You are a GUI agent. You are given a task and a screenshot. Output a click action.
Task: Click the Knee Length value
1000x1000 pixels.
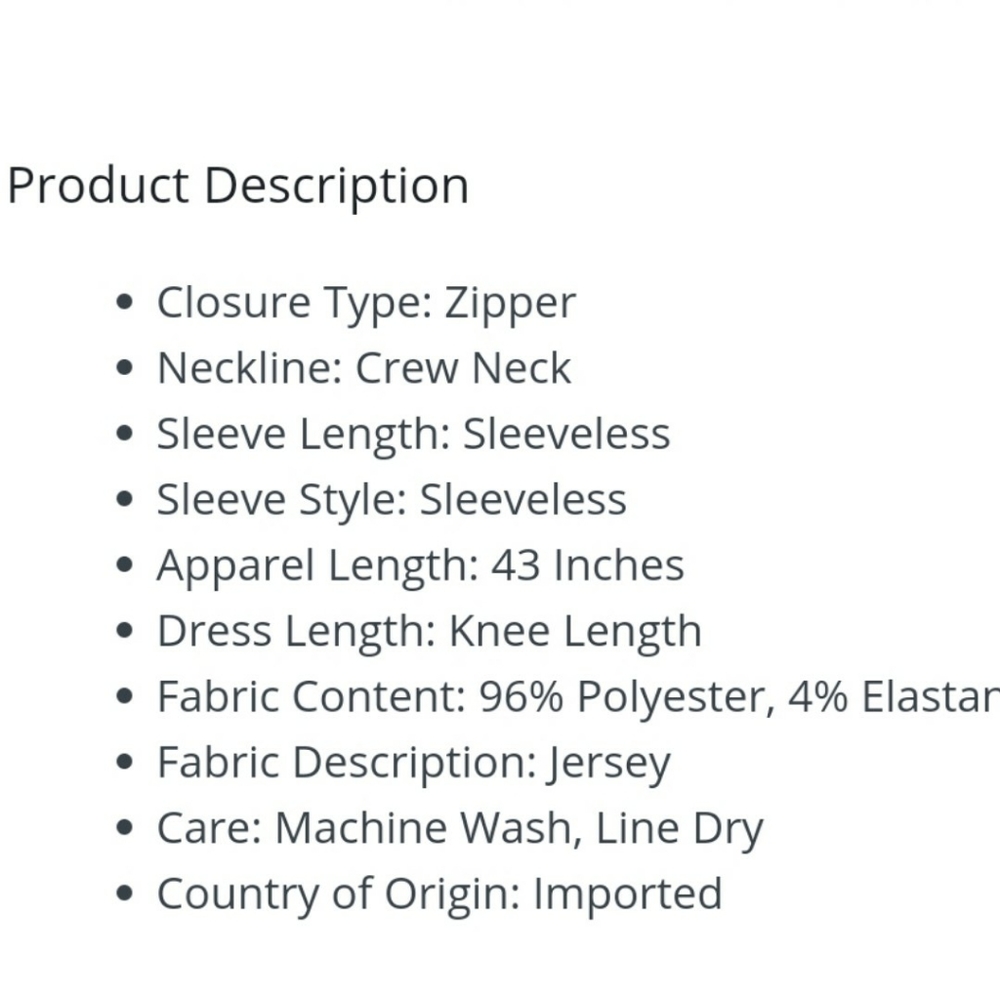pos(575,632)
